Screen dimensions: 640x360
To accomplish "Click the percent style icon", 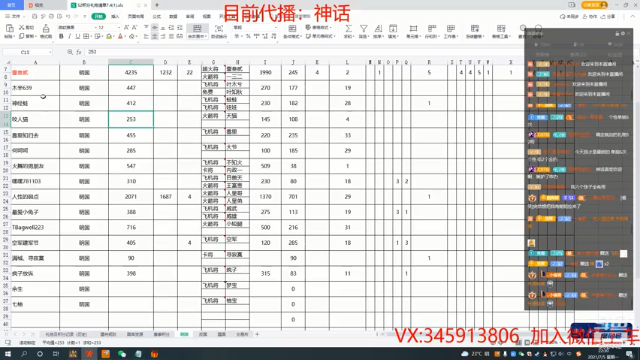I will click(248, 36).
